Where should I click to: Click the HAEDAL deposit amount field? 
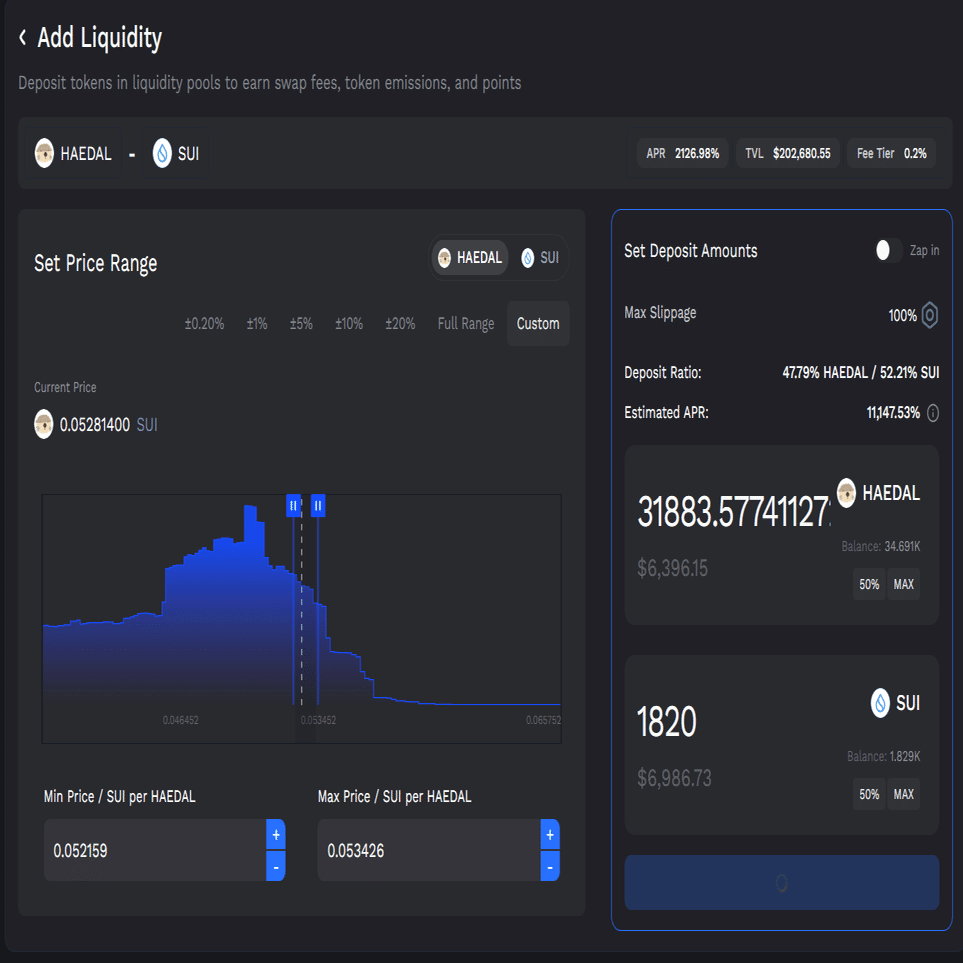pos(734,512)
